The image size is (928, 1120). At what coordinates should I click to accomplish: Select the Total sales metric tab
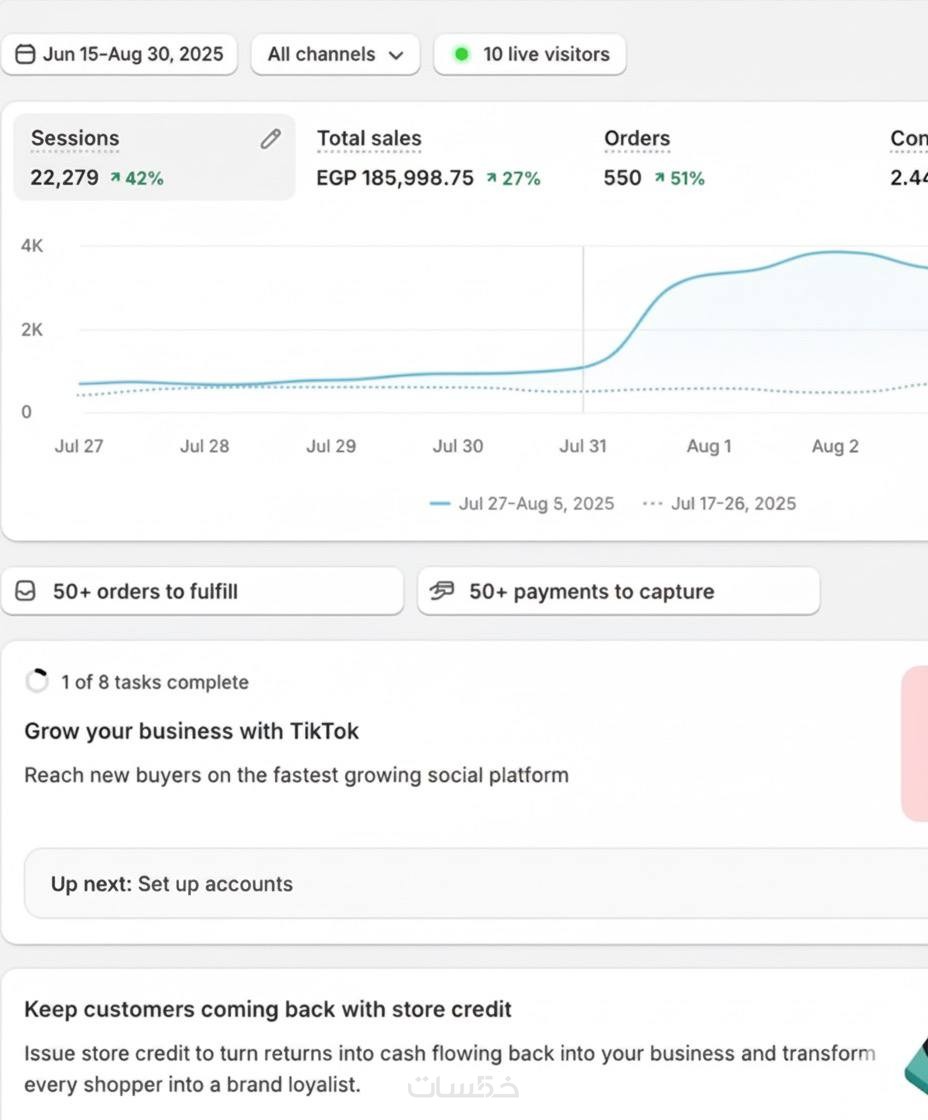[428, 157]
